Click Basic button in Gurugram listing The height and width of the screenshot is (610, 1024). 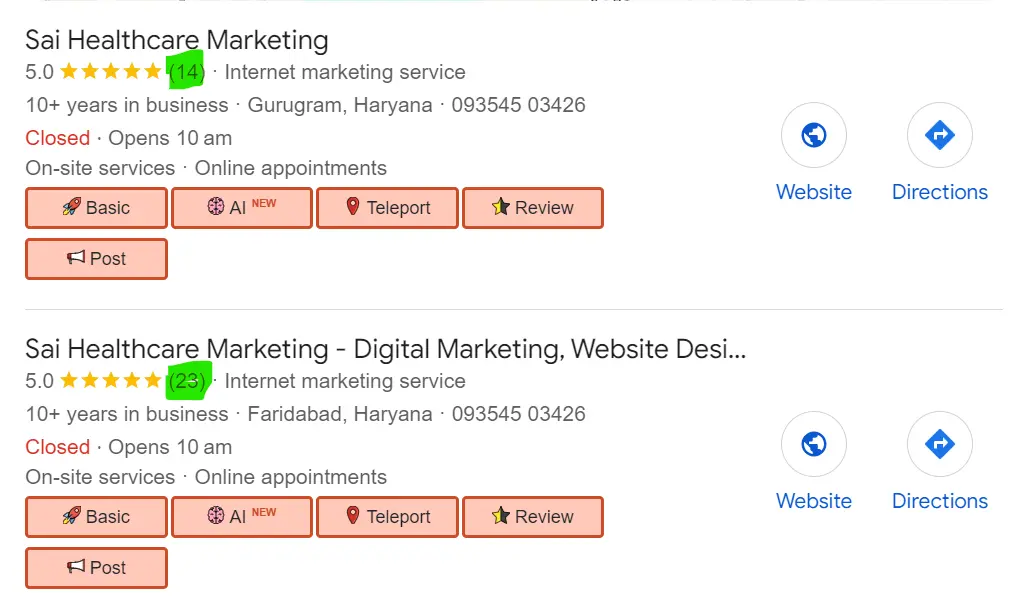[x=97, y=208]
